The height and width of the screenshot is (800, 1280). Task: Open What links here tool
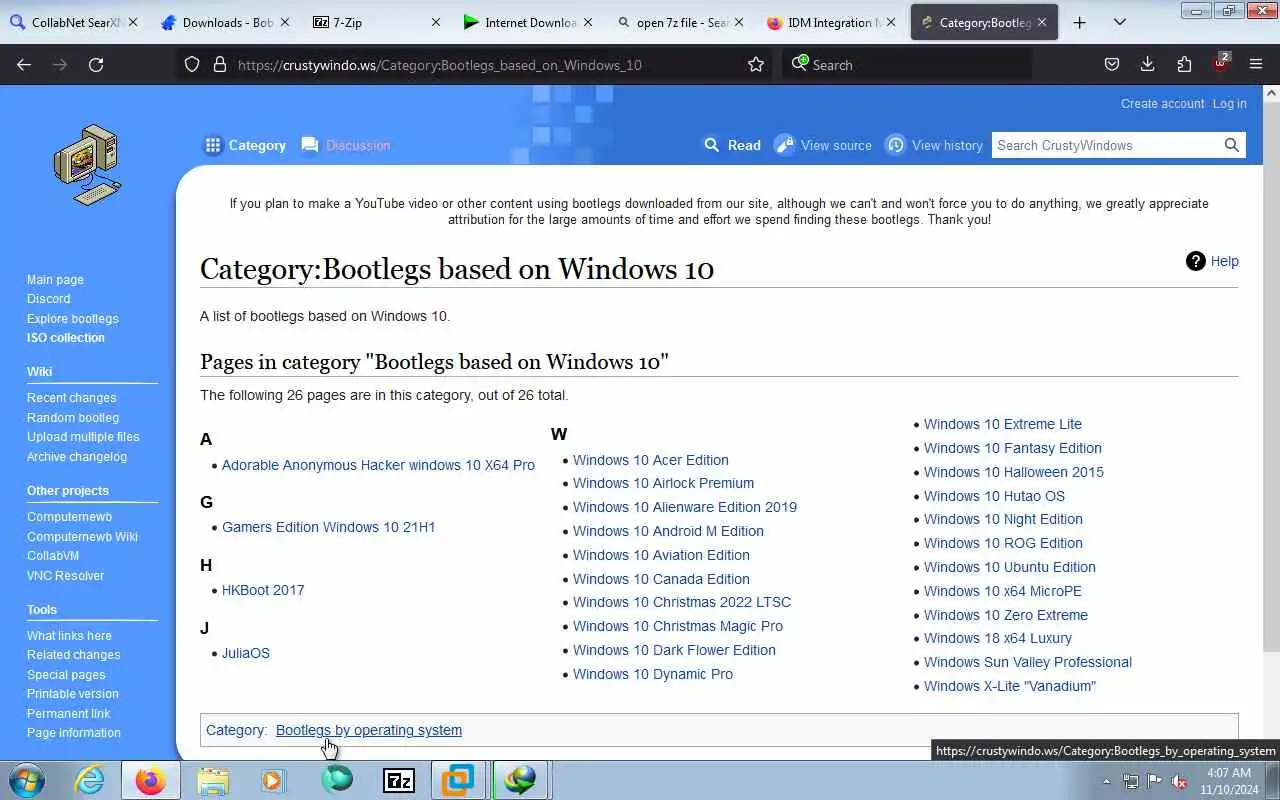[x=69, y=636]
